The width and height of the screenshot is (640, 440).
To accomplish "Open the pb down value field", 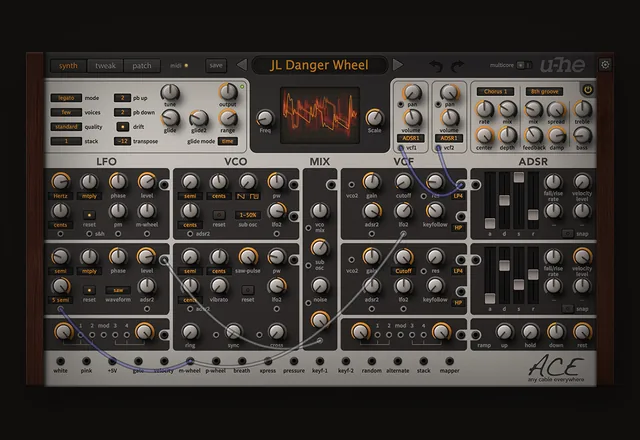I will click(122, 112).
